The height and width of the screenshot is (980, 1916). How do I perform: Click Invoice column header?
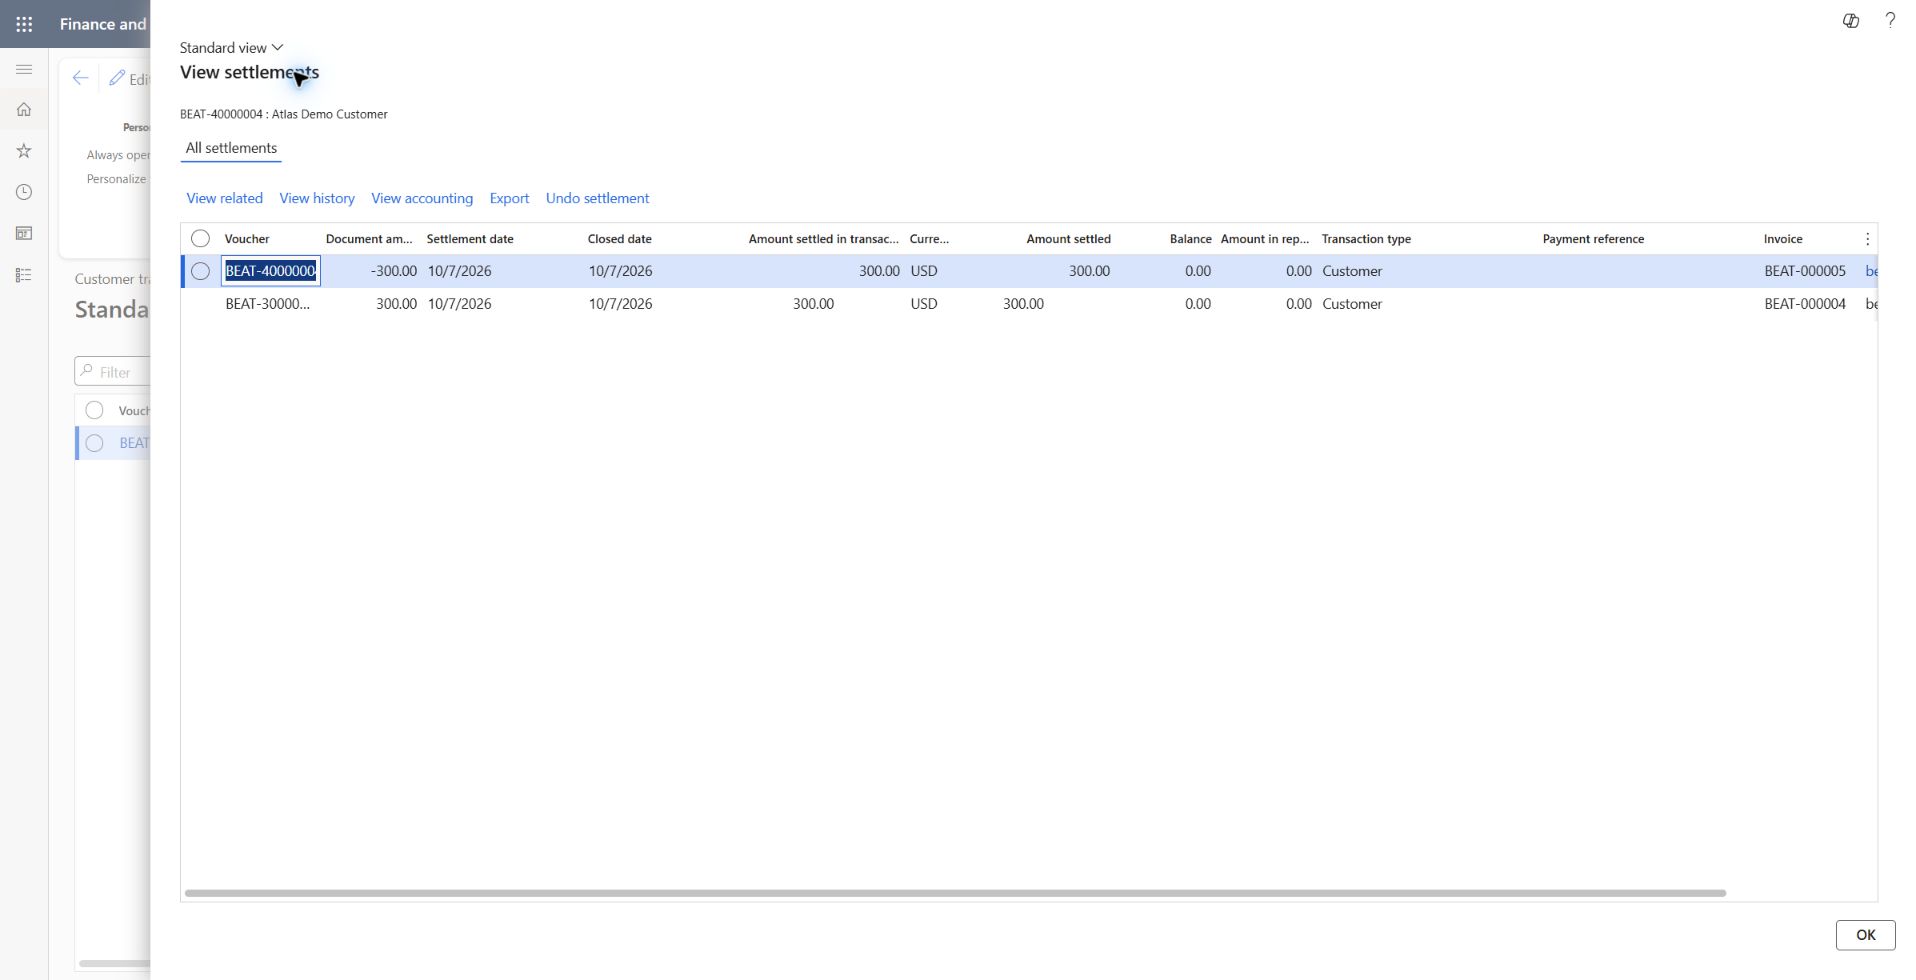coord(1783,239)
